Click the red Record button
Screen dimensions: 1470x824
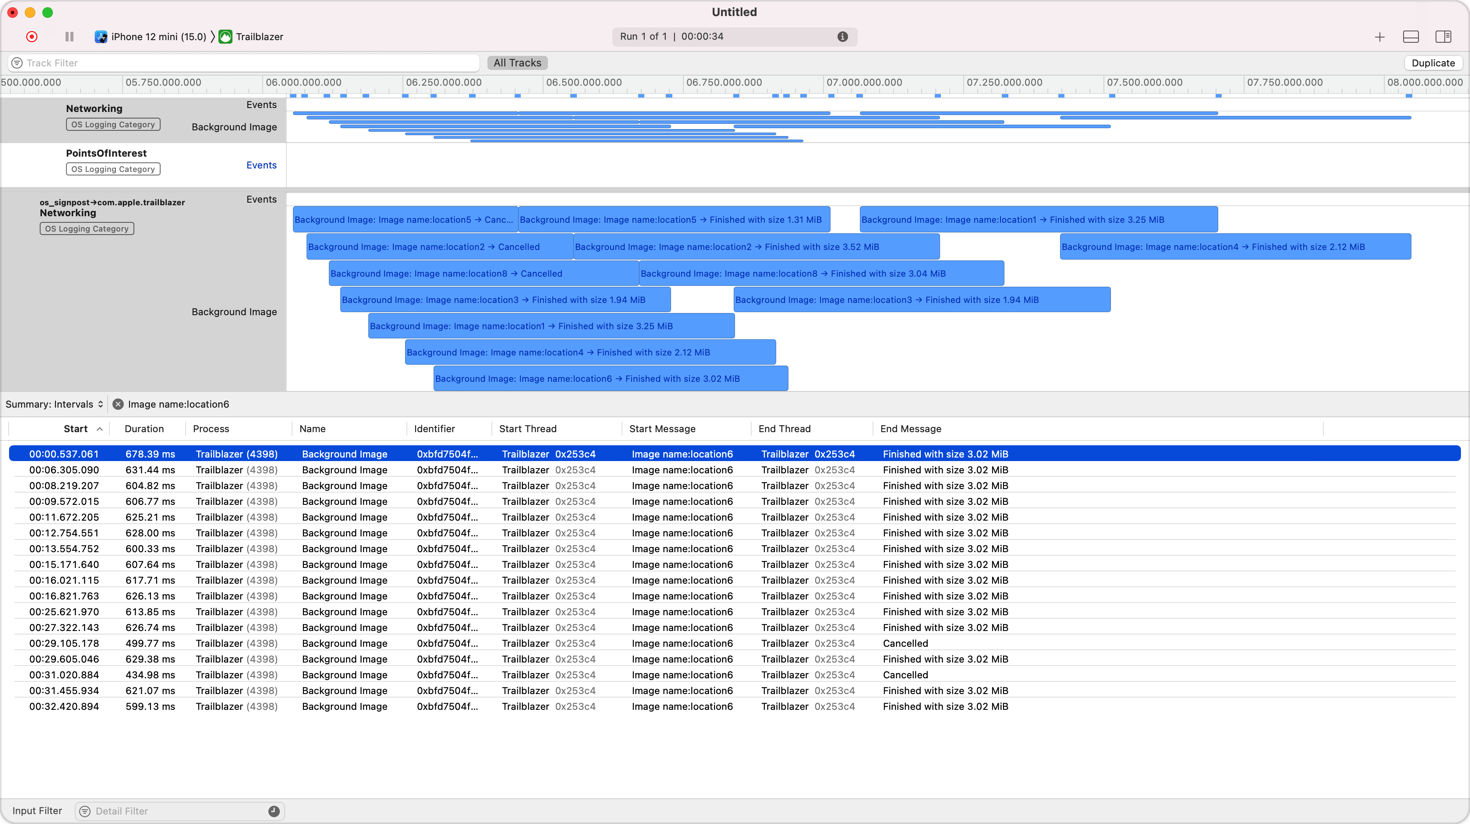[31, 36]
